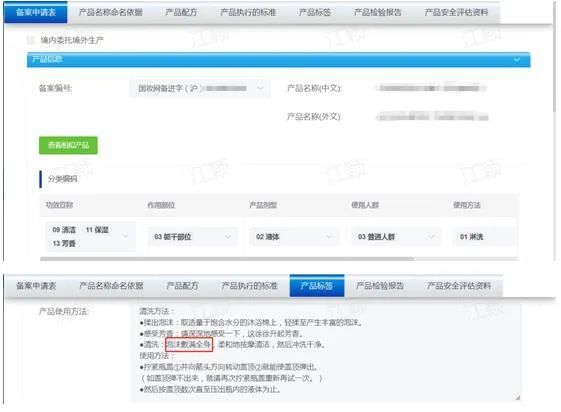The width and height of the screenshot is (561, 412).
Task: Select the 备案申请表 tab in lower bar
Action: point(36,286)
